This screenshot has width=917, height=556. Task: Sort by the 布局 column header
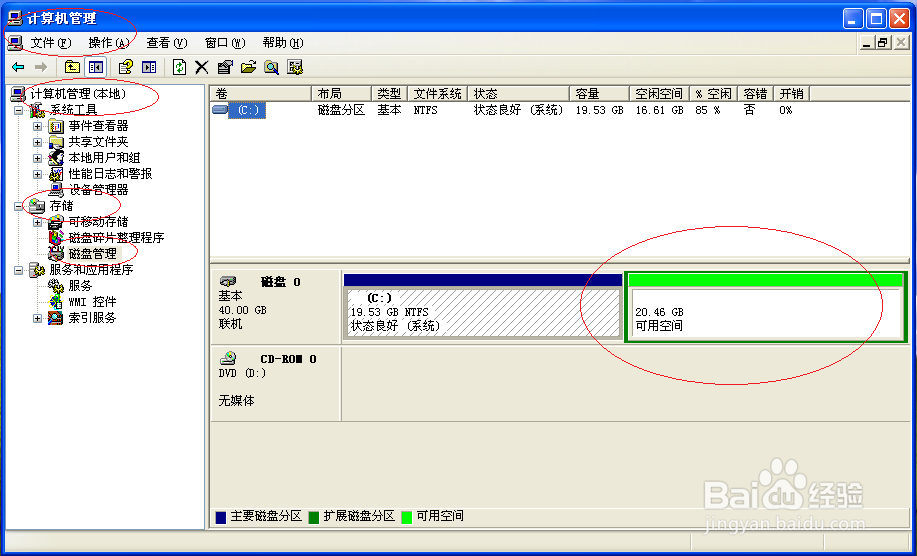pos(342,94)
